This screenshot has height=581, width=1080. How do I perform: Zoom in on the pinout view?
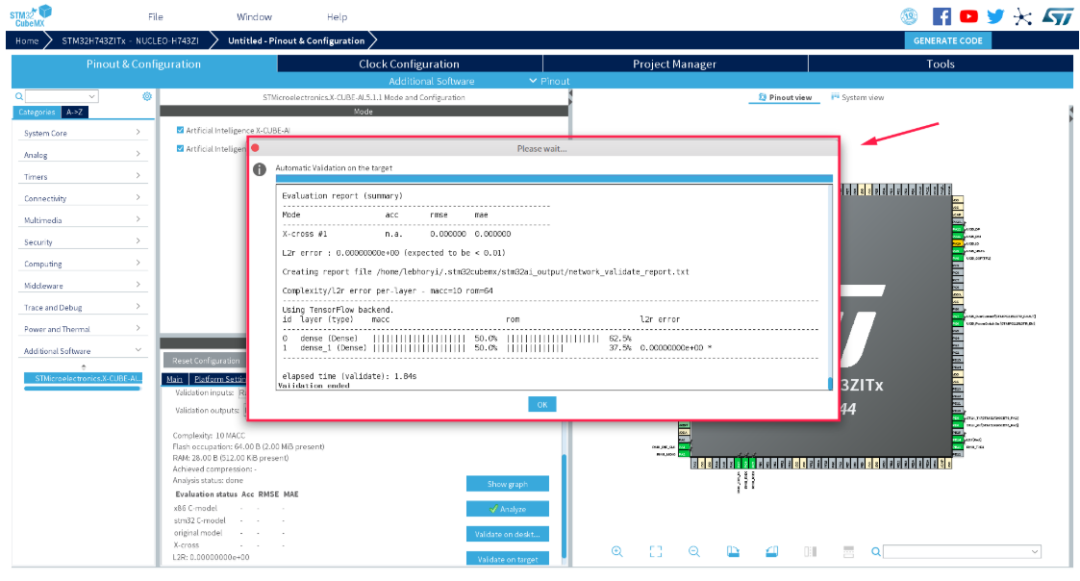[x=617, y=551]
